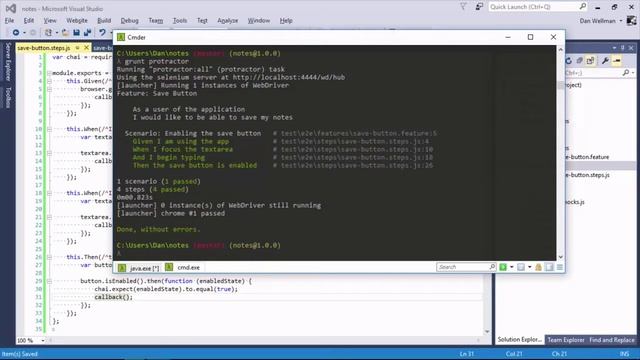Switch to the java.exe tab in Cmder

click(x=139, y=268)
